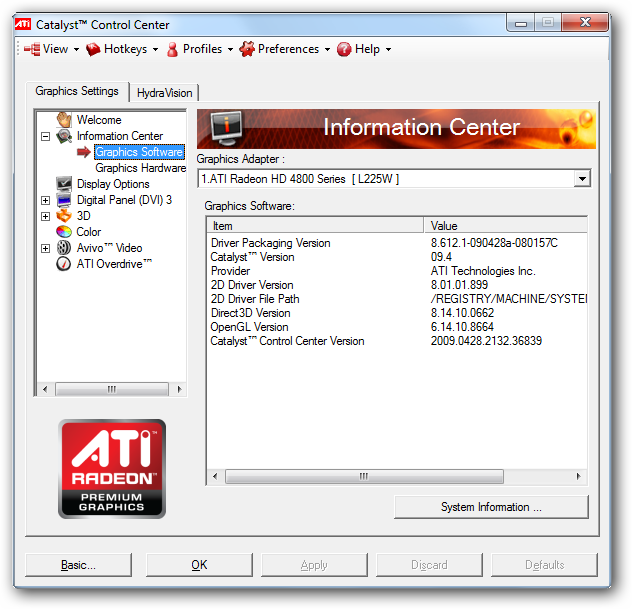Select Graphics Software in the tree
632x609 pixels.
pyautogui.click(x=139, y=152)
